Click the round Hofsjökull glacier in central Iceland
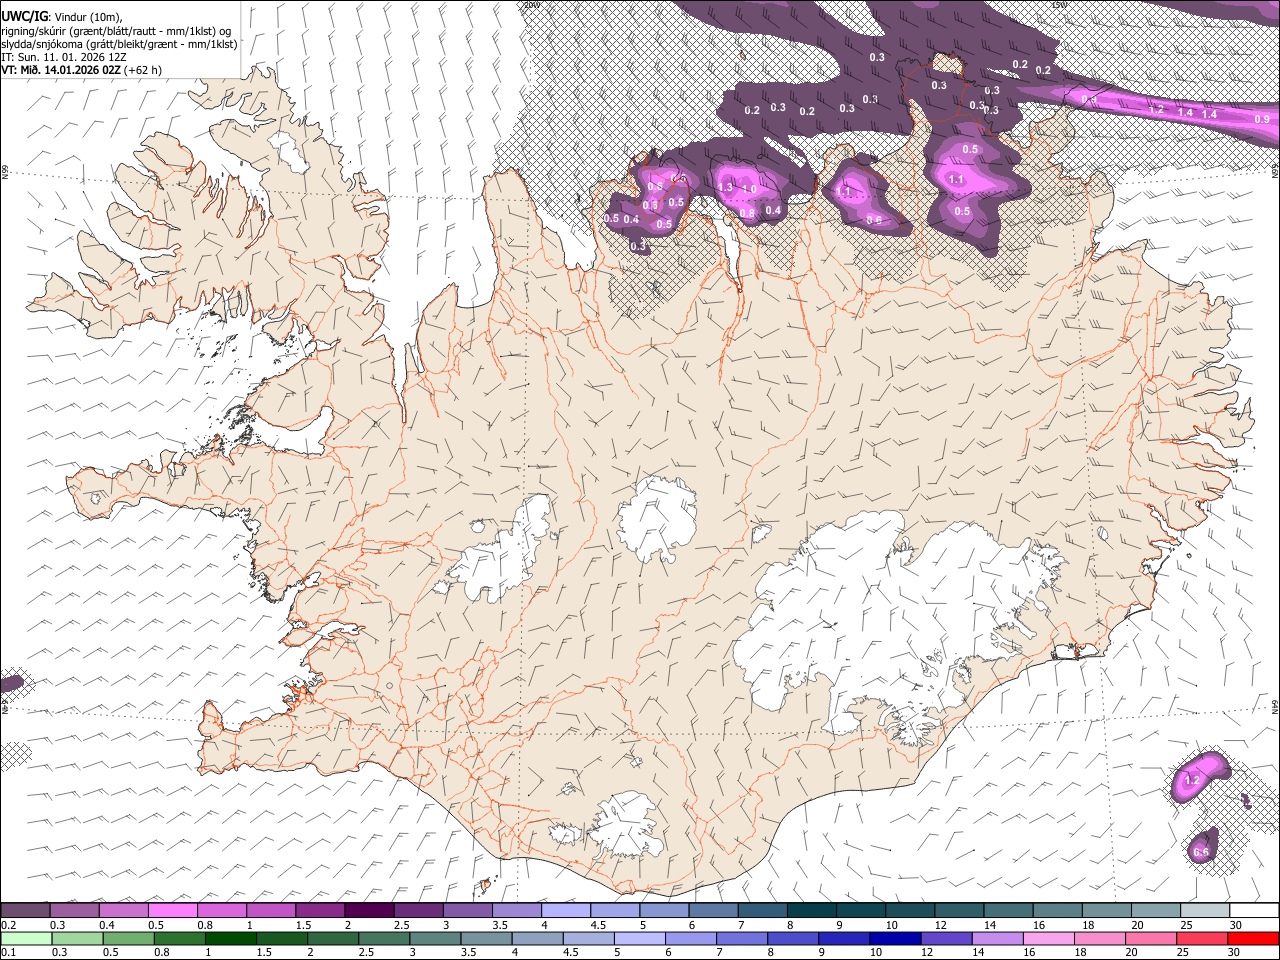1280x960 pixels. 657,517
